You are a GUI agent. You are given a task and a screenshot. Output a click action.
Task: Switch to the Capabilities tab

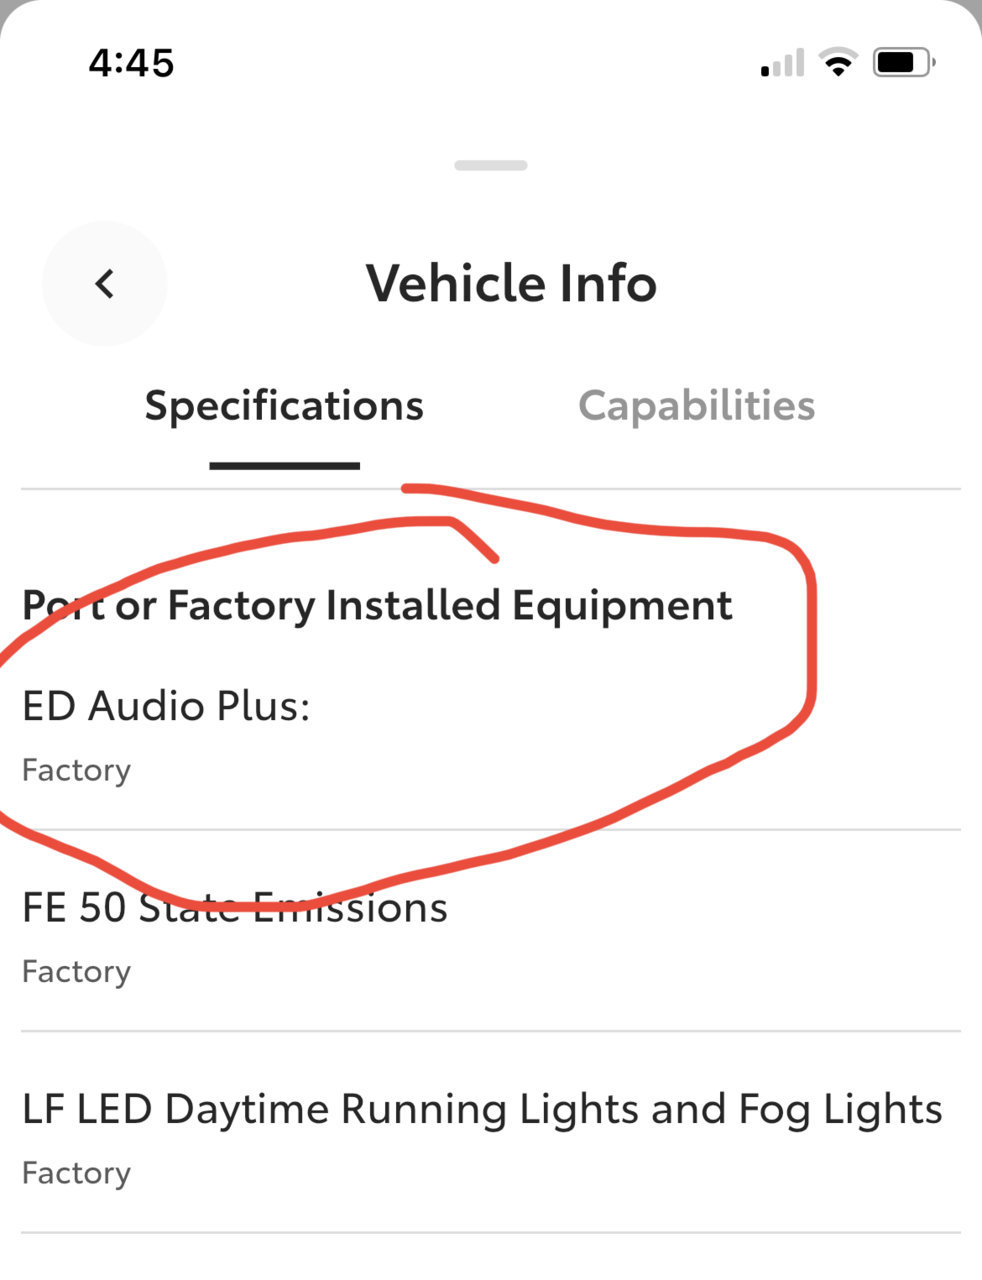697,406
